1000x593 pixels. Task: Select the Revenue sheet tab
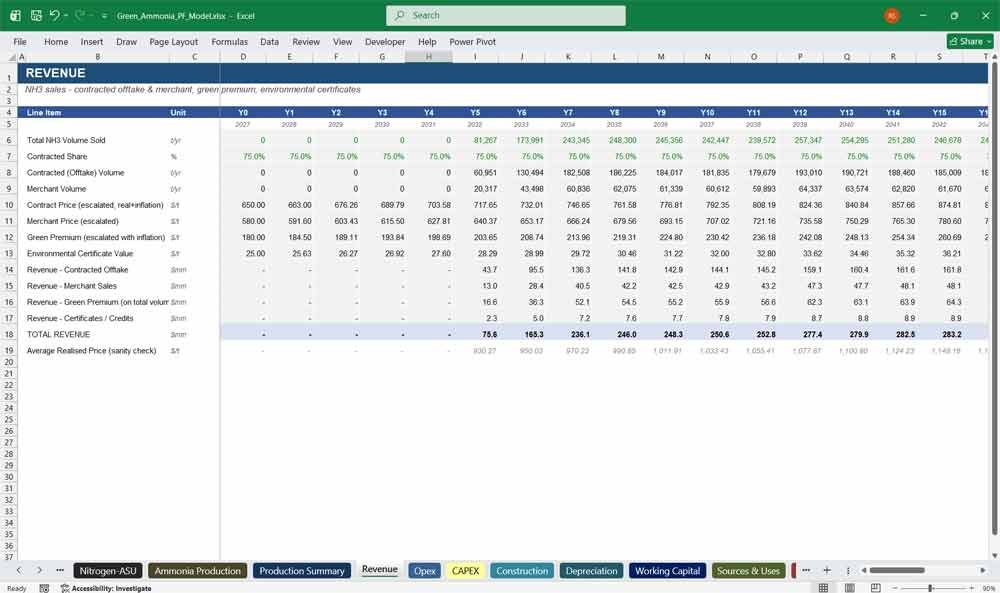click(379, 569)
